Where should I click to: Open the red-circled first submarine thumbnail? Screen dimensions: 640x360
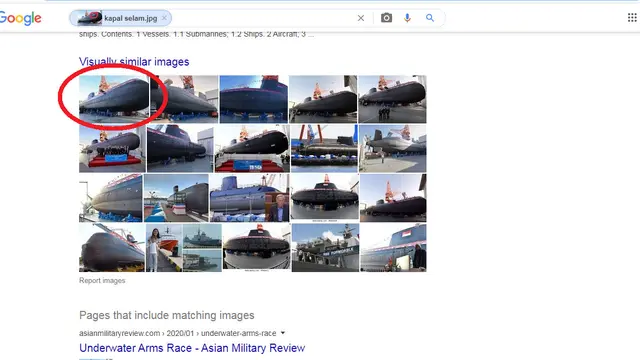[x=114, y=99]
